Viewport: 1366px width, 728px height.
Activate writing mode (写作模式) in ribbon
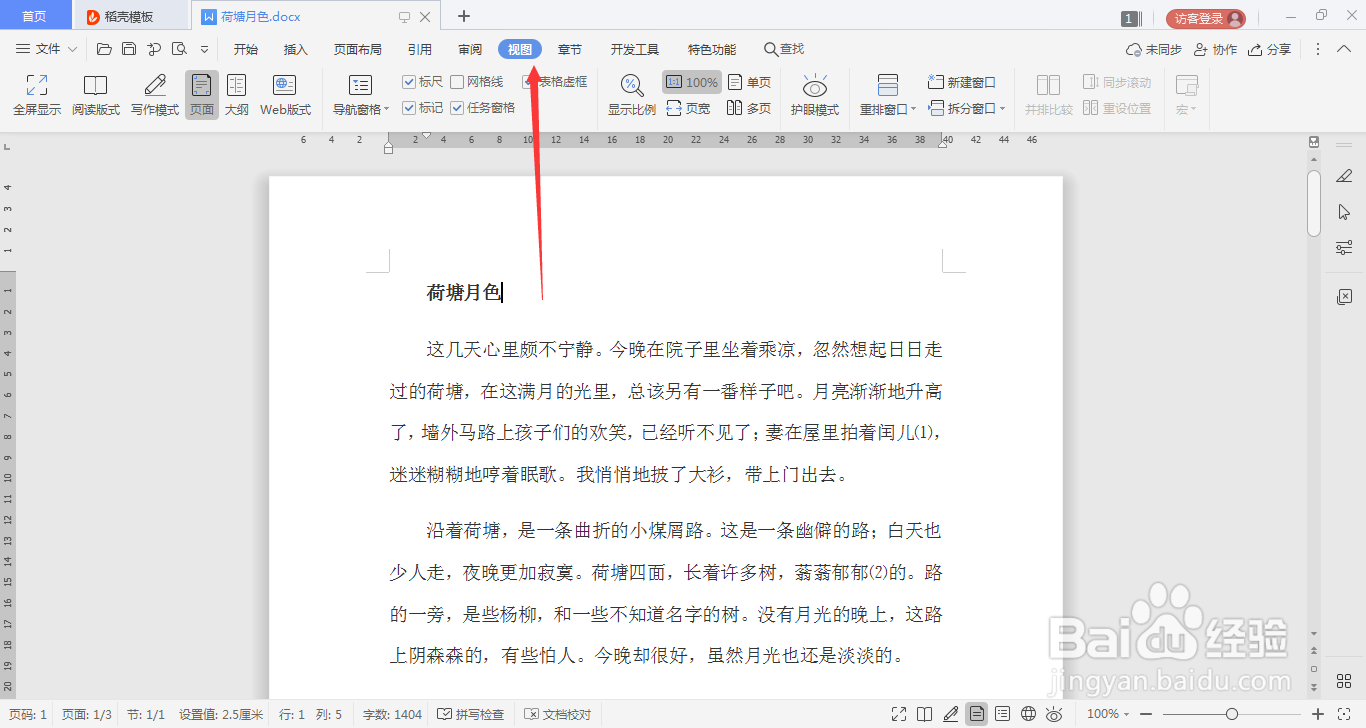tap(155, 95)
